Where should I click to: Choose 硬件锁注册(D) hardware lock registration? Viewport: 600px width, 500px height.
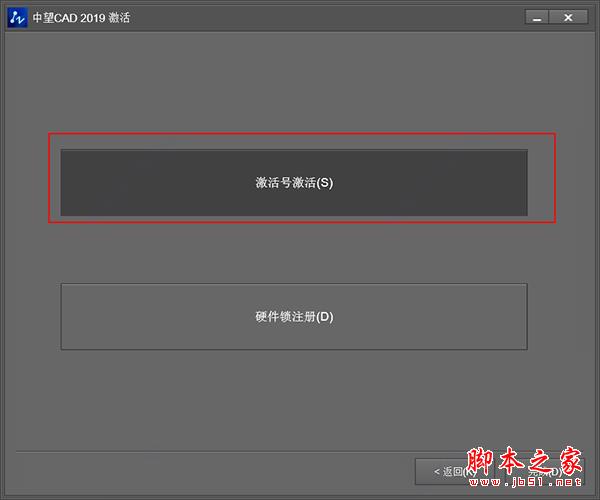pos(294,317)
